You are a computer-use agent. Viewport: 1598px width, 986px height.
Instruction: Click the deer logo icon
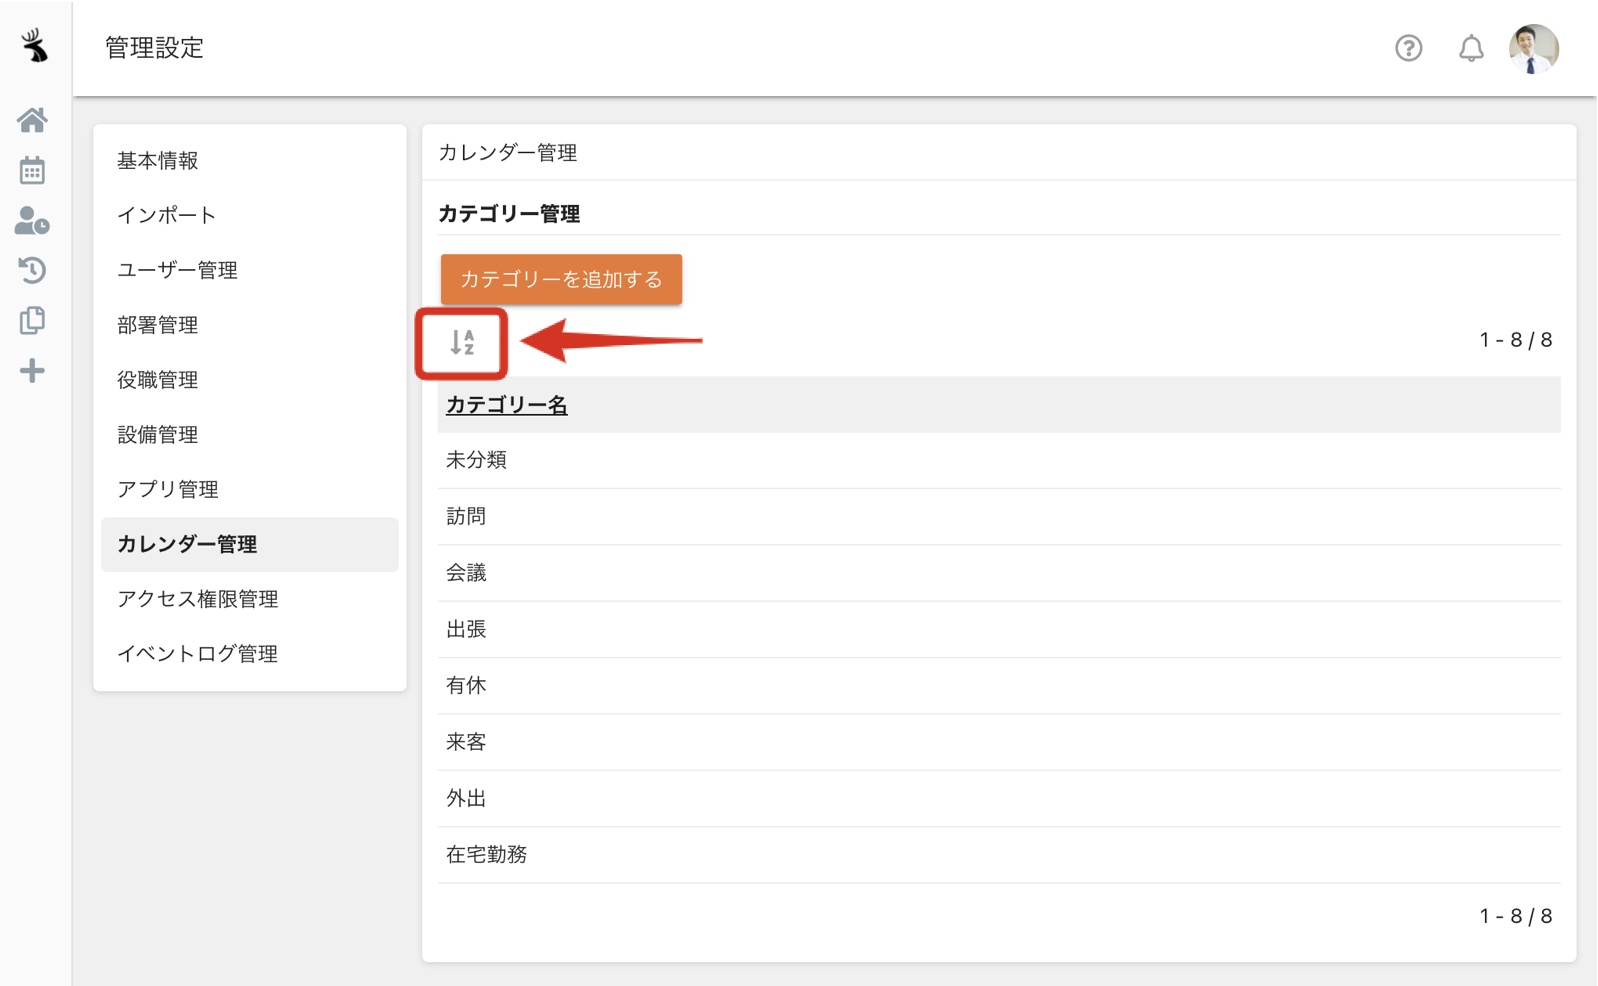[35, 46]
